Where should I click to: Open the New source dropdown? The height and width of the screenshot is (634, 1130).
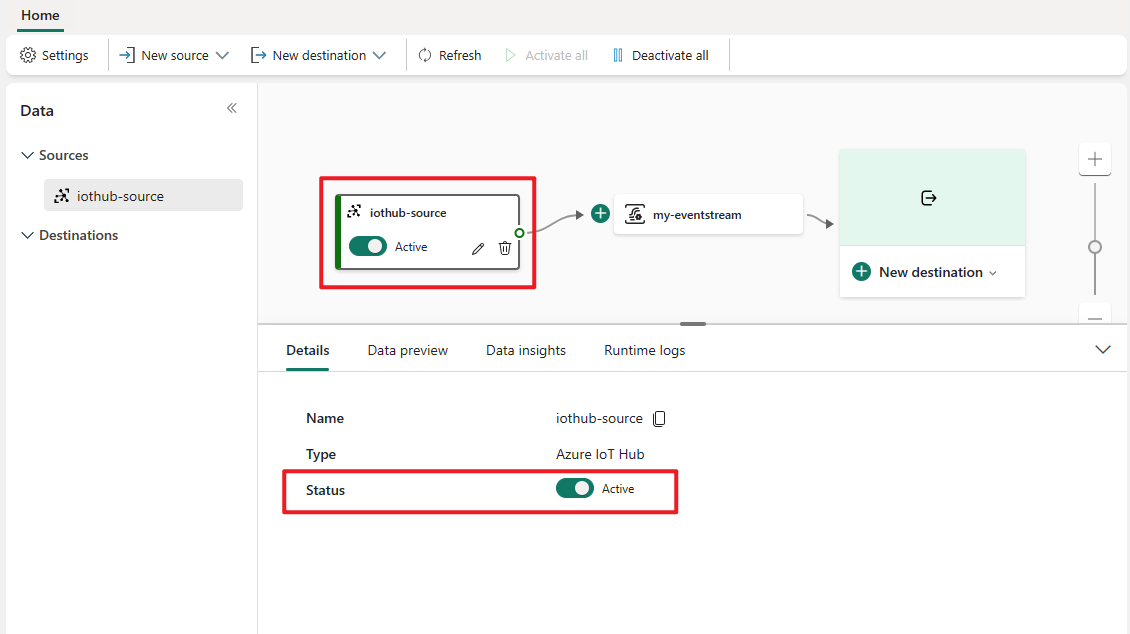(x=174, y=55)
